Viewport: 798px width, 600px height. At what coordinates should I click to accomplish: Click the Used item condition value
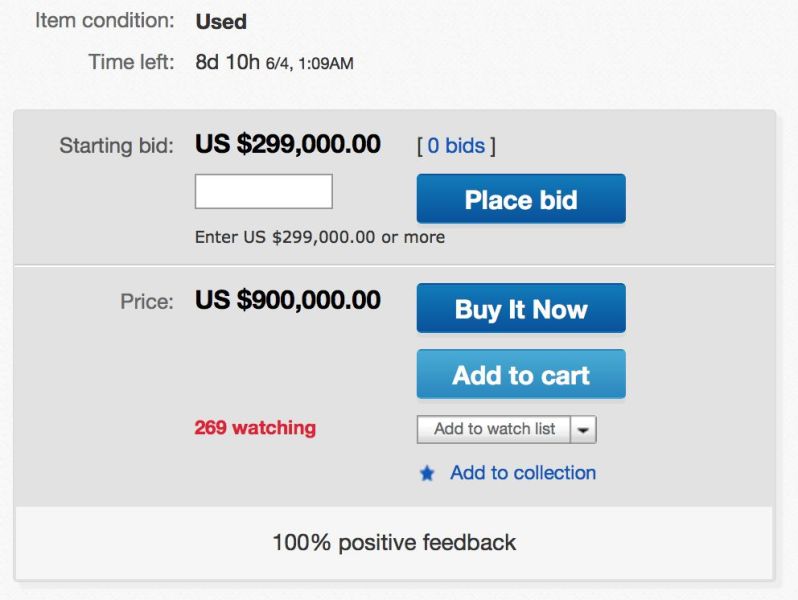click(221, 21)
